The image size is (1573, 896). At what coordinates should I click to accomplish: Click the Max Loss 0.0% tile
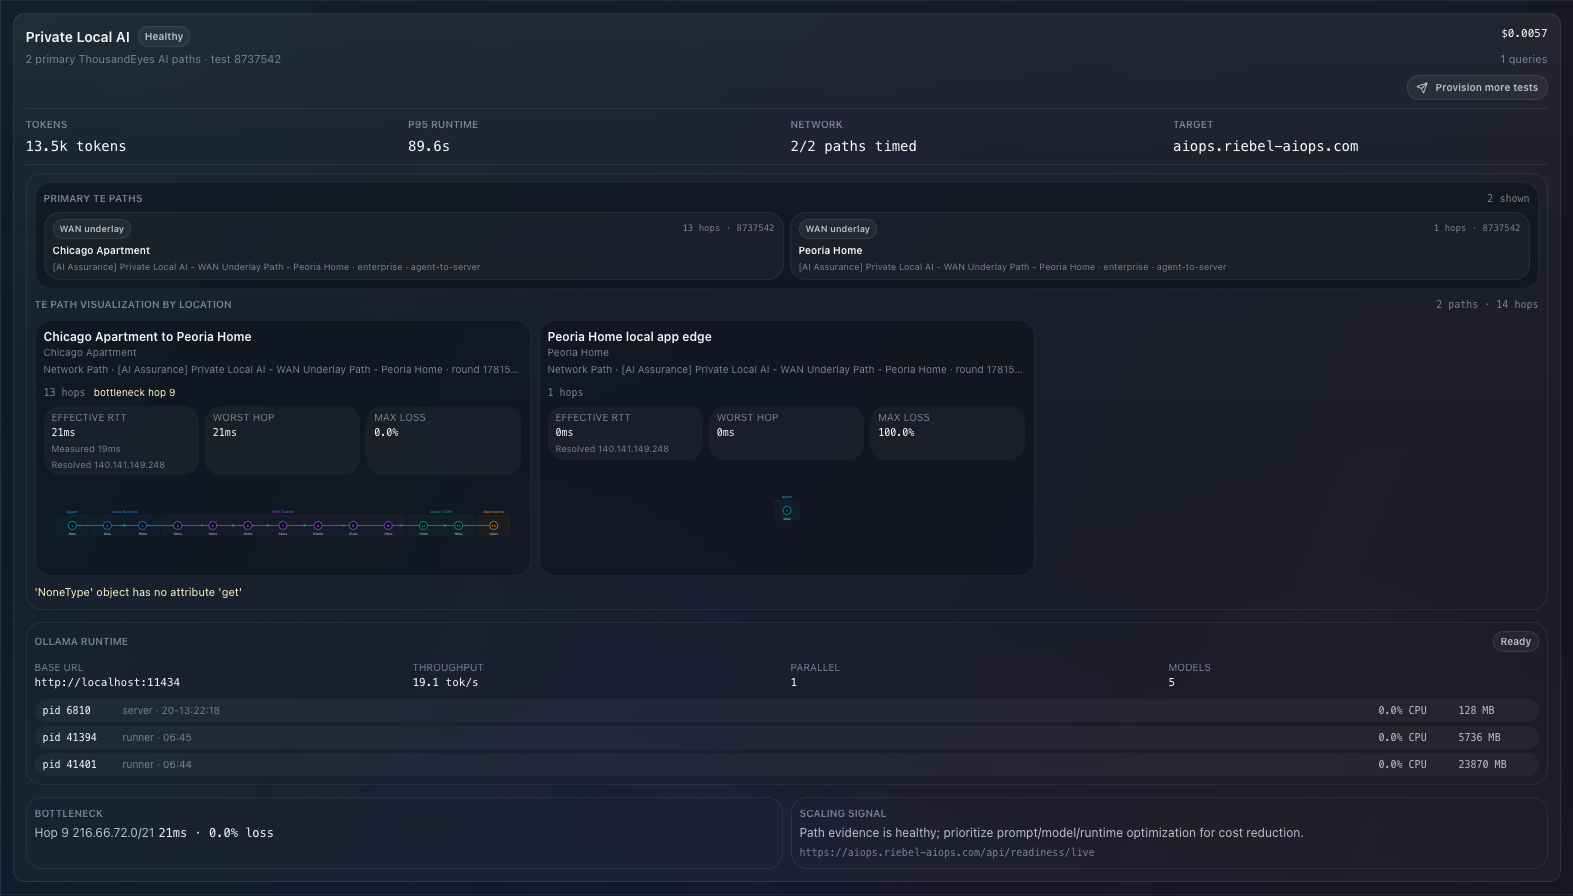443,440
